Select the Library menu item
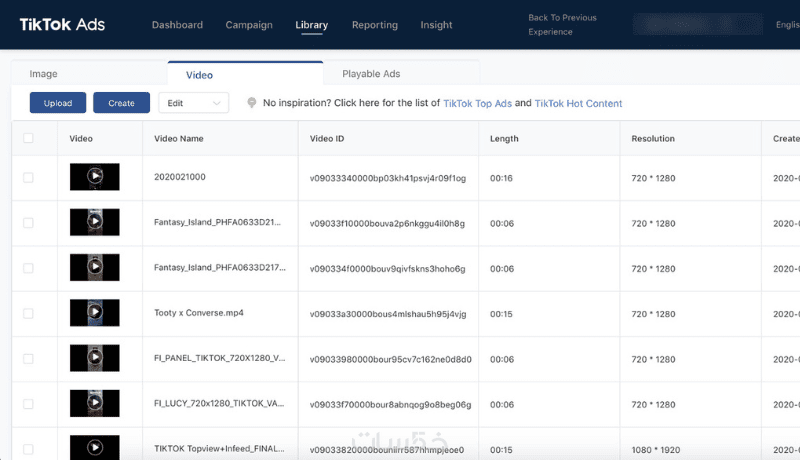This screenshot has width=800, height=460. pyautogui.click(x=311, y=25)
